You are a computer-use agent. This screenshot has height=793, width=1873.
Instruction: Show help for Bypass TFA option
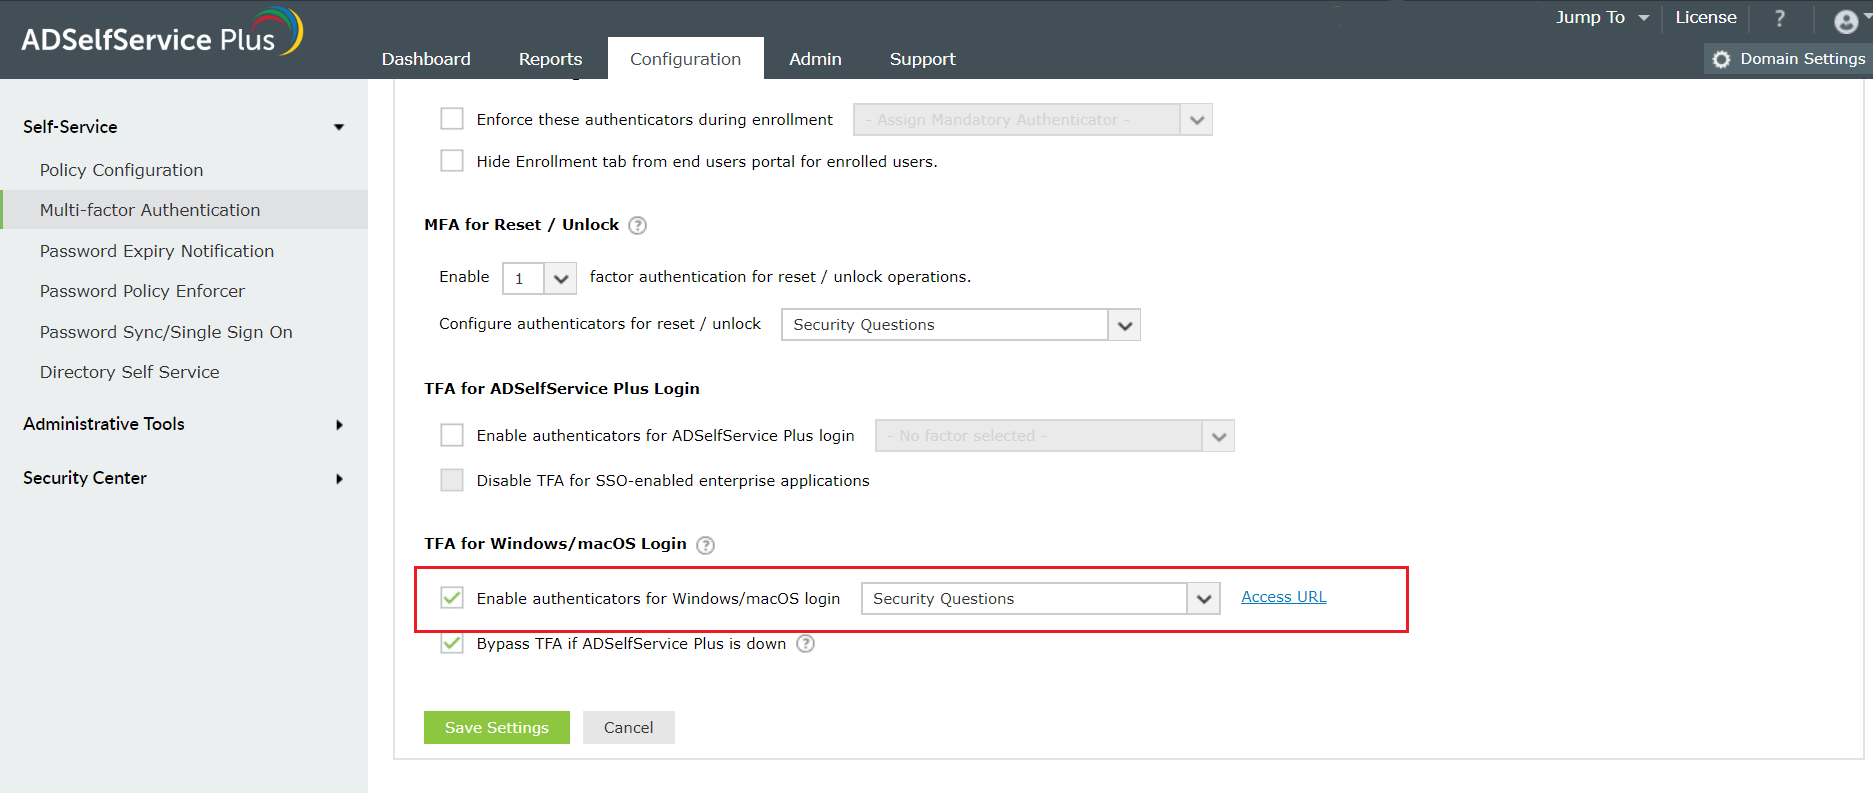805,644
